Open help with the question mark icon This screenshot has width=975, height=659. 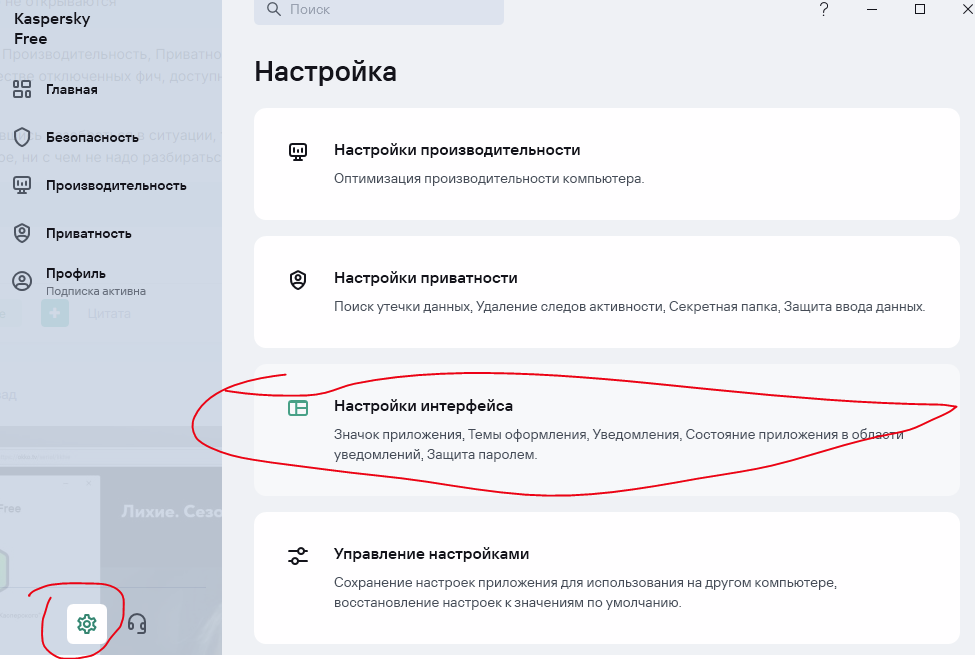tap(823, 9)
